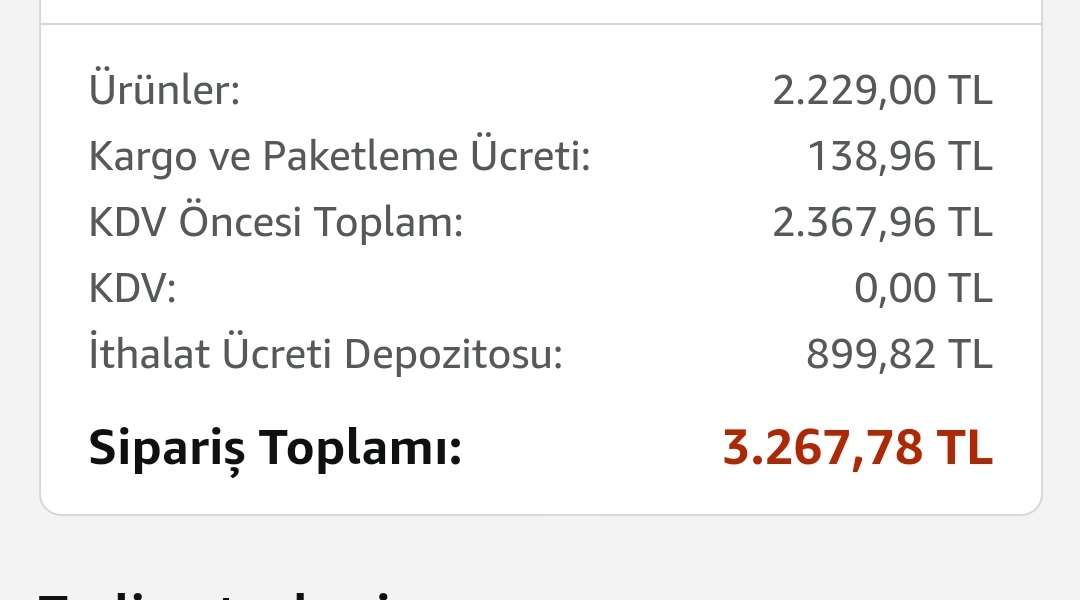Tap the İthalat Ücreti Depozitosu label
Viewport: 1080px width, 600px height.
pos(326,354)
